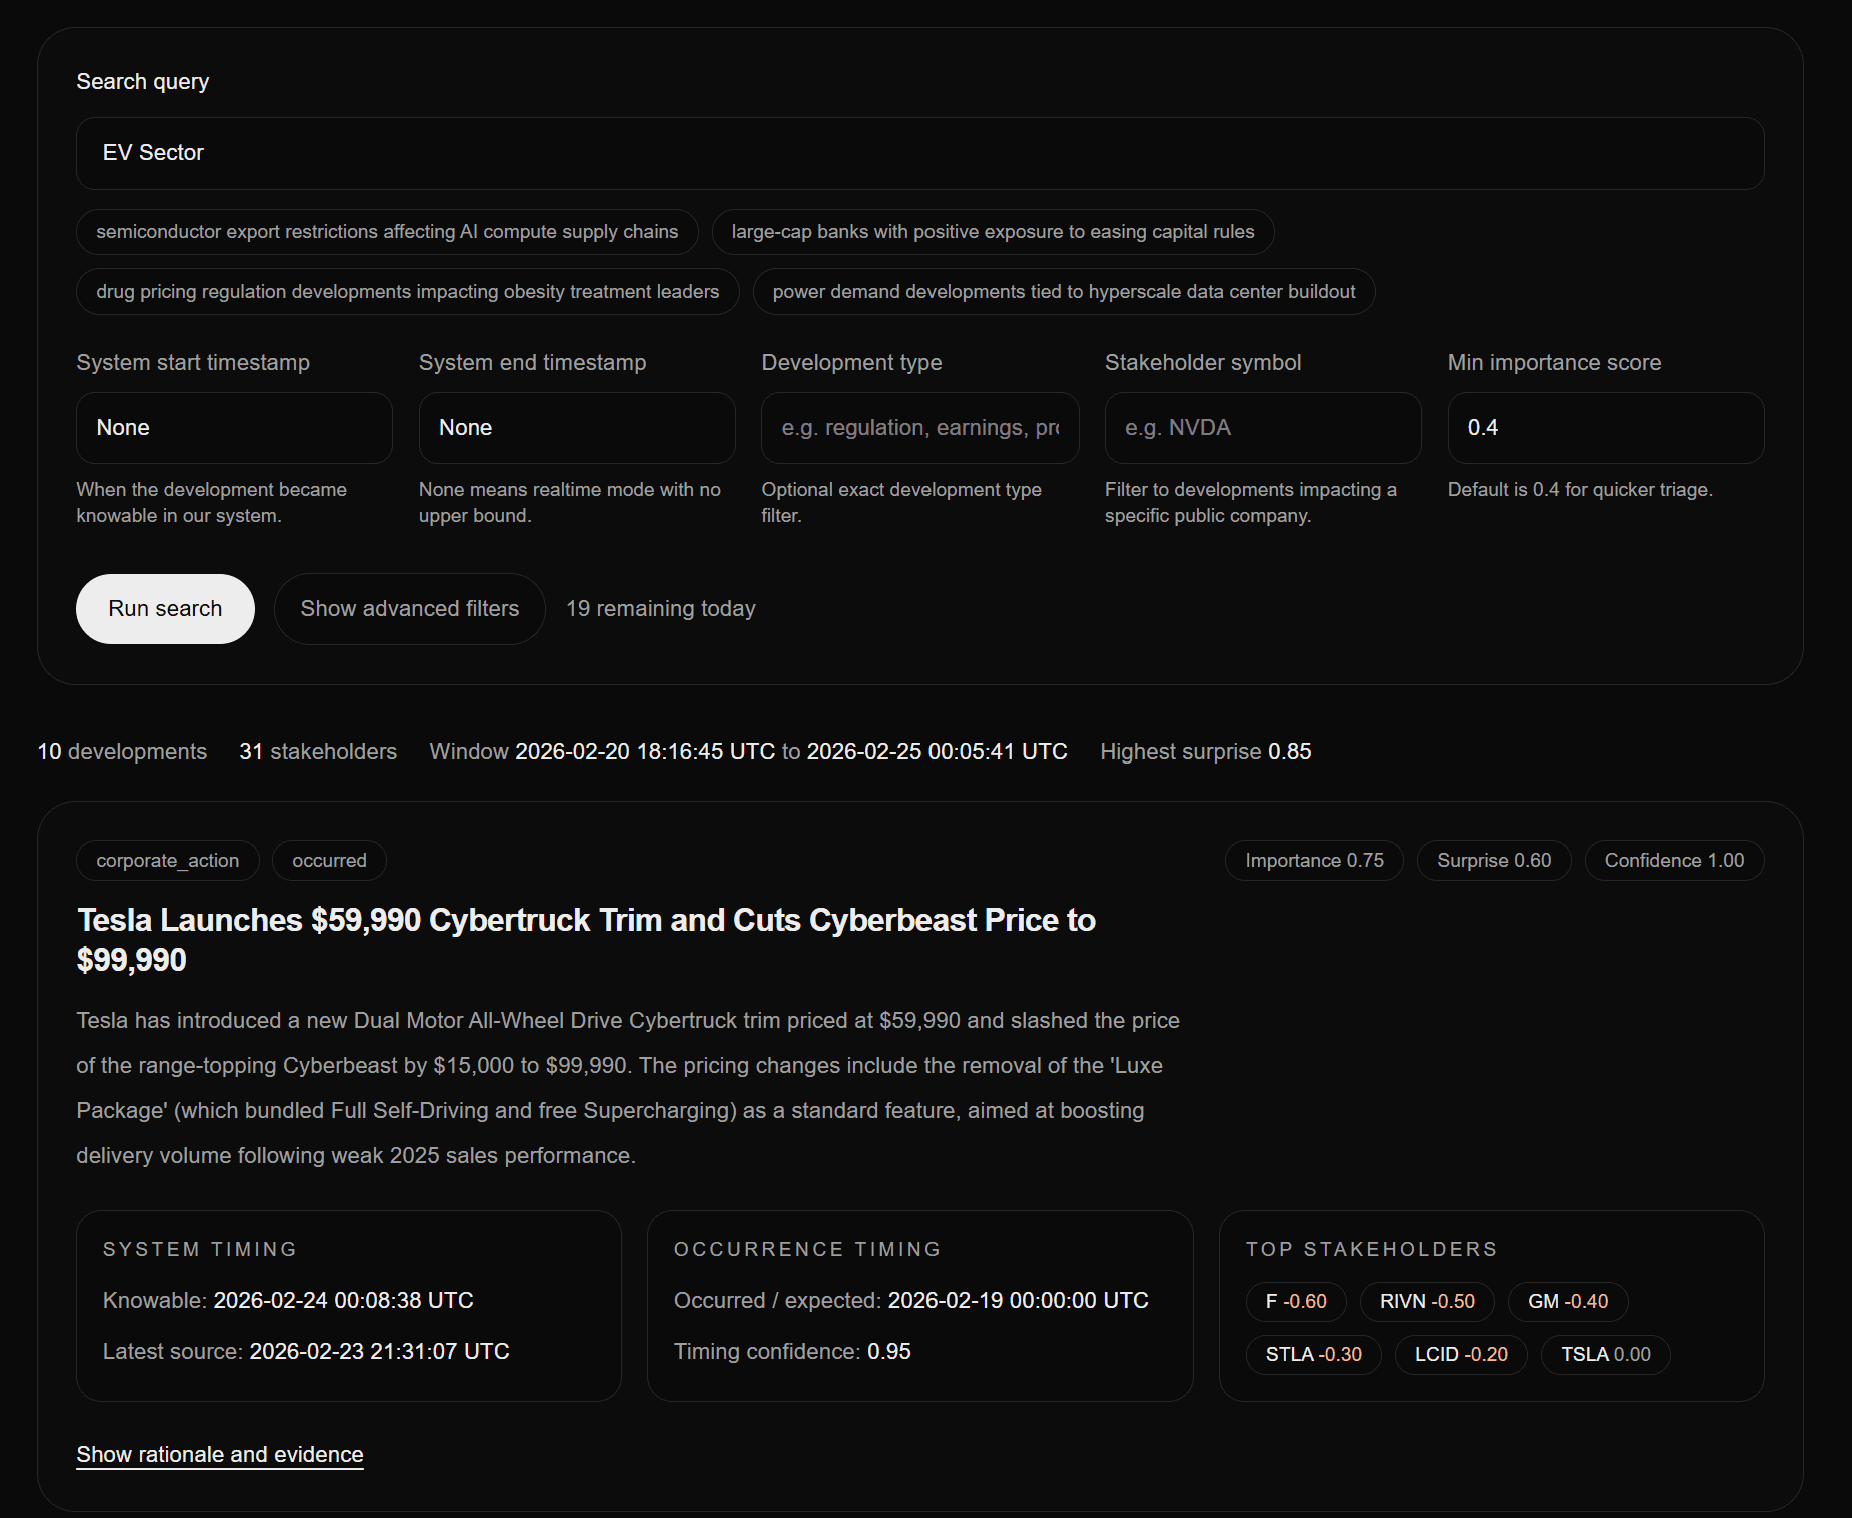The width and height of the screenshot is (1852, 1518).
Task: Select the corporate_action tag
Action: coord(167,860)
